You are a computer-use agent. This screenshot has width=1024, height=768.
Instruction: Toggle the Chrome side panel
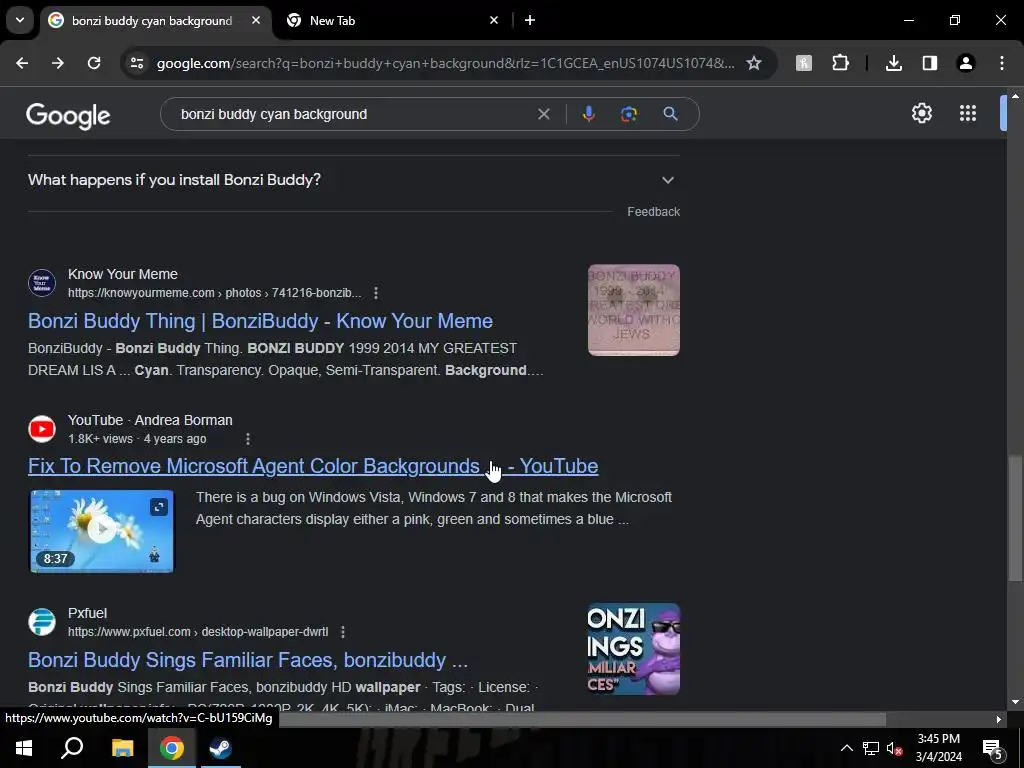[930, 63]
